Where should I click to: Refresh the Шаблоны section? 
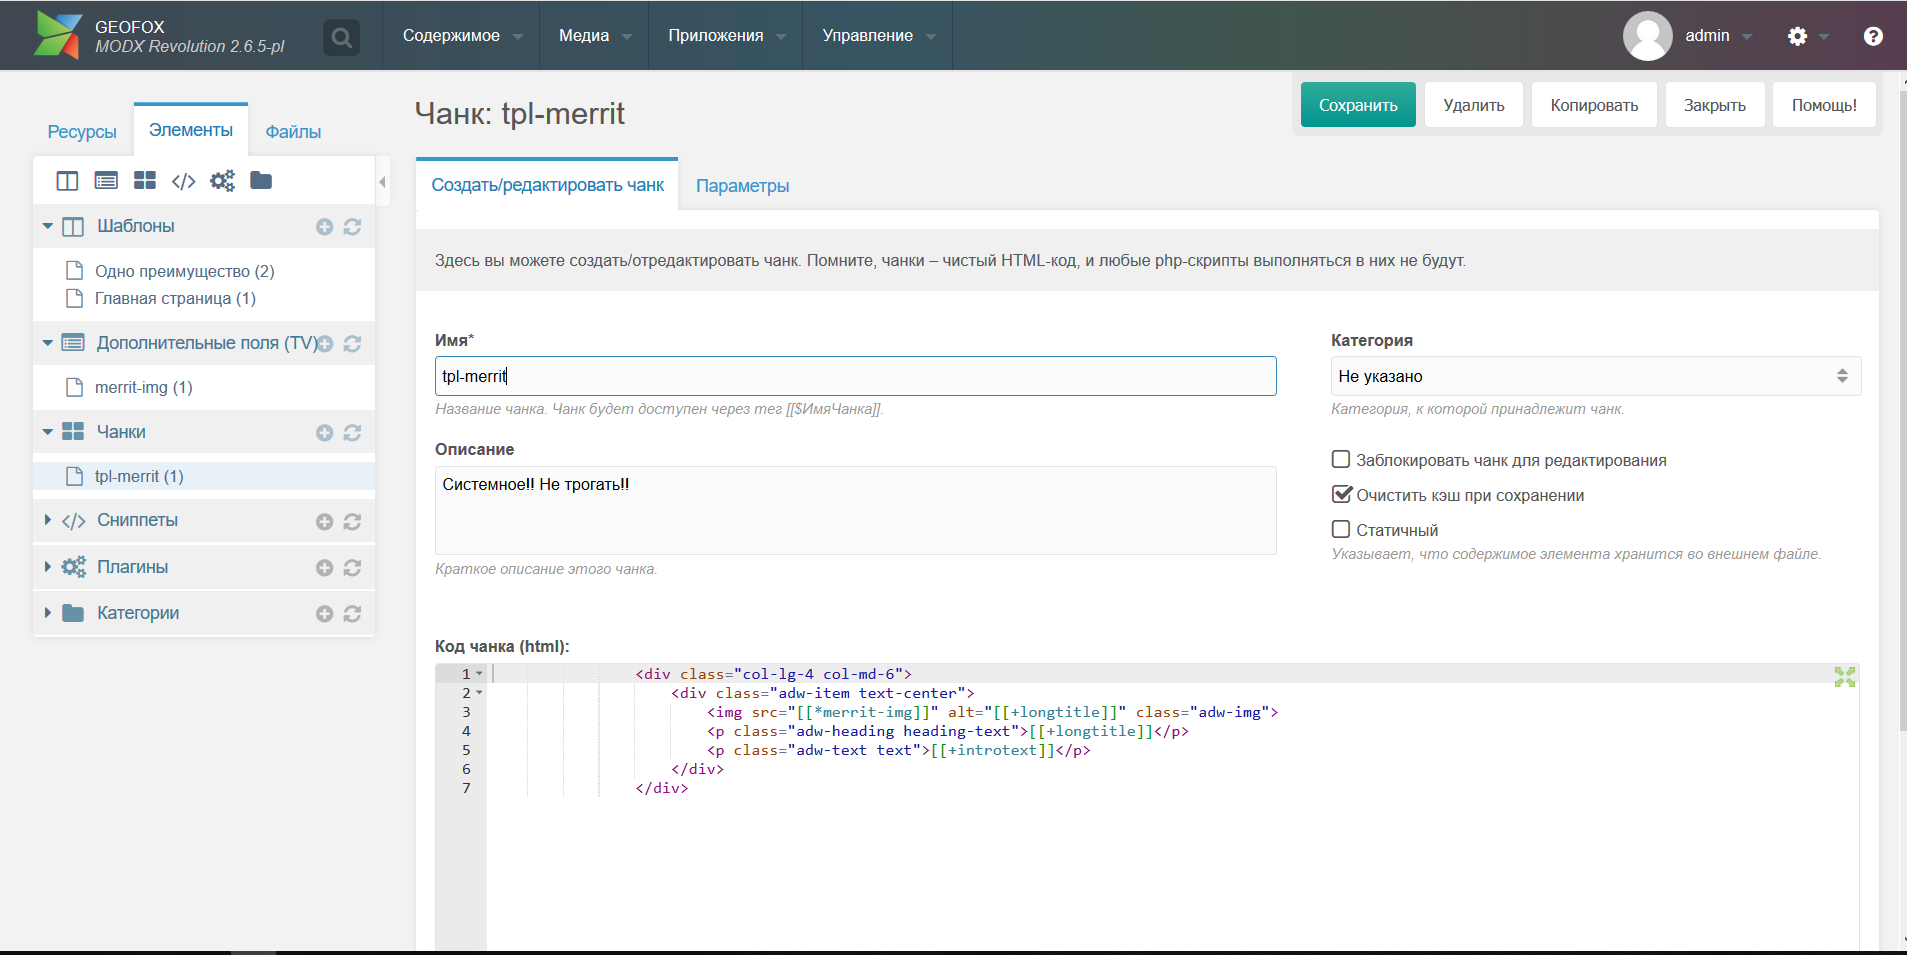tap(352, 227)
